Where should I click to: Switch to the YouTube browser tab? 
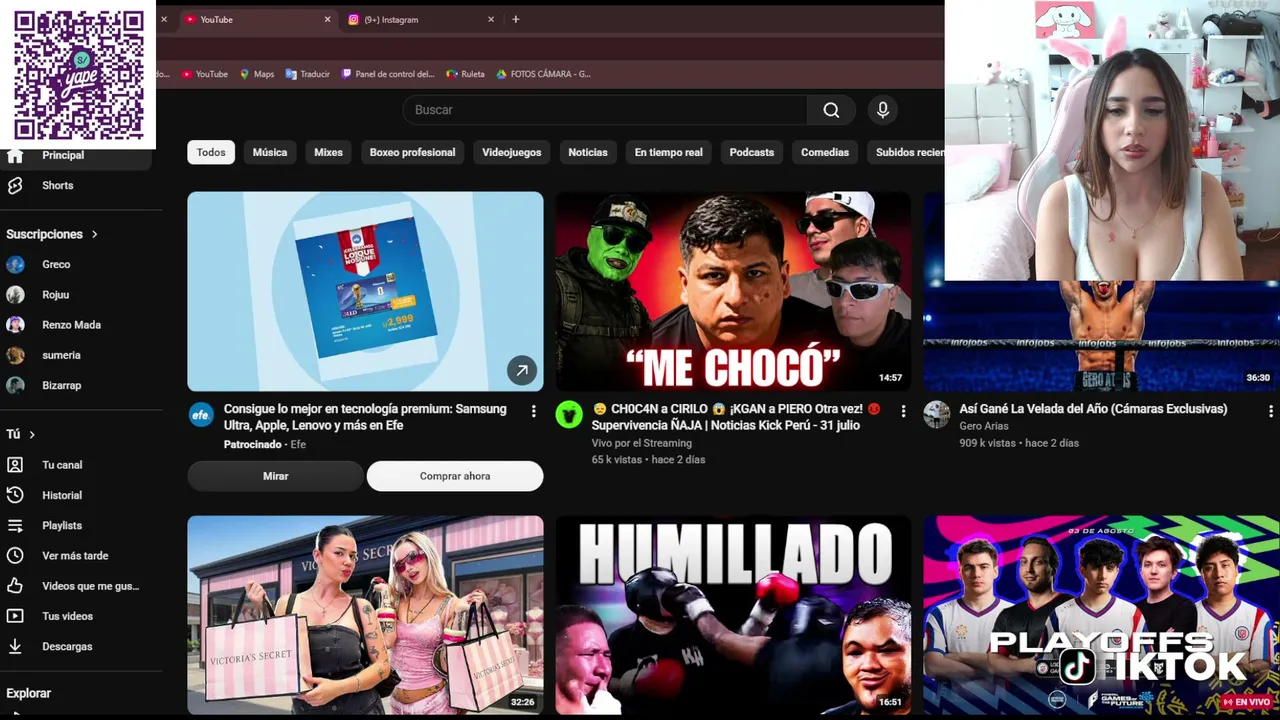pyautogui.click(x=258, y=19)
